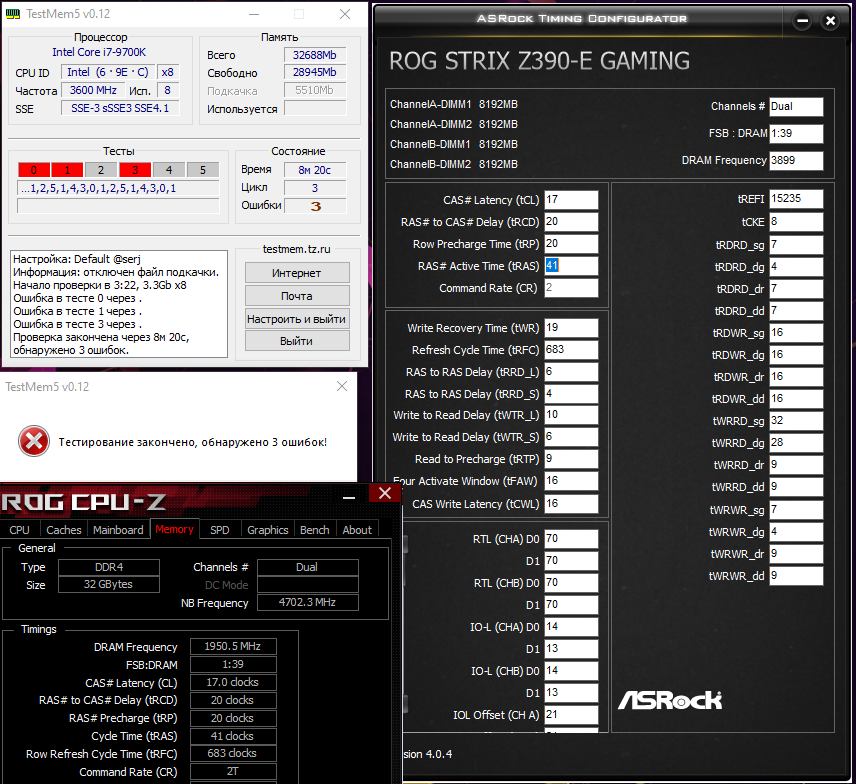Image resolution: width=856 pixels, height=784 pixels.
Task: Click the RTL (CHA) D0 value field
Action: pos(571,539)
